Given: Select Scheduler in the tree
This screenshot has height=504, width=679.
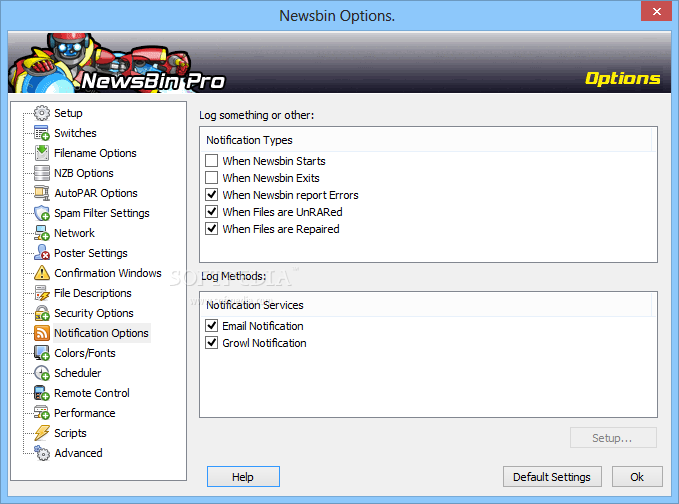Looking at the screenshot, I should point(78,373).
